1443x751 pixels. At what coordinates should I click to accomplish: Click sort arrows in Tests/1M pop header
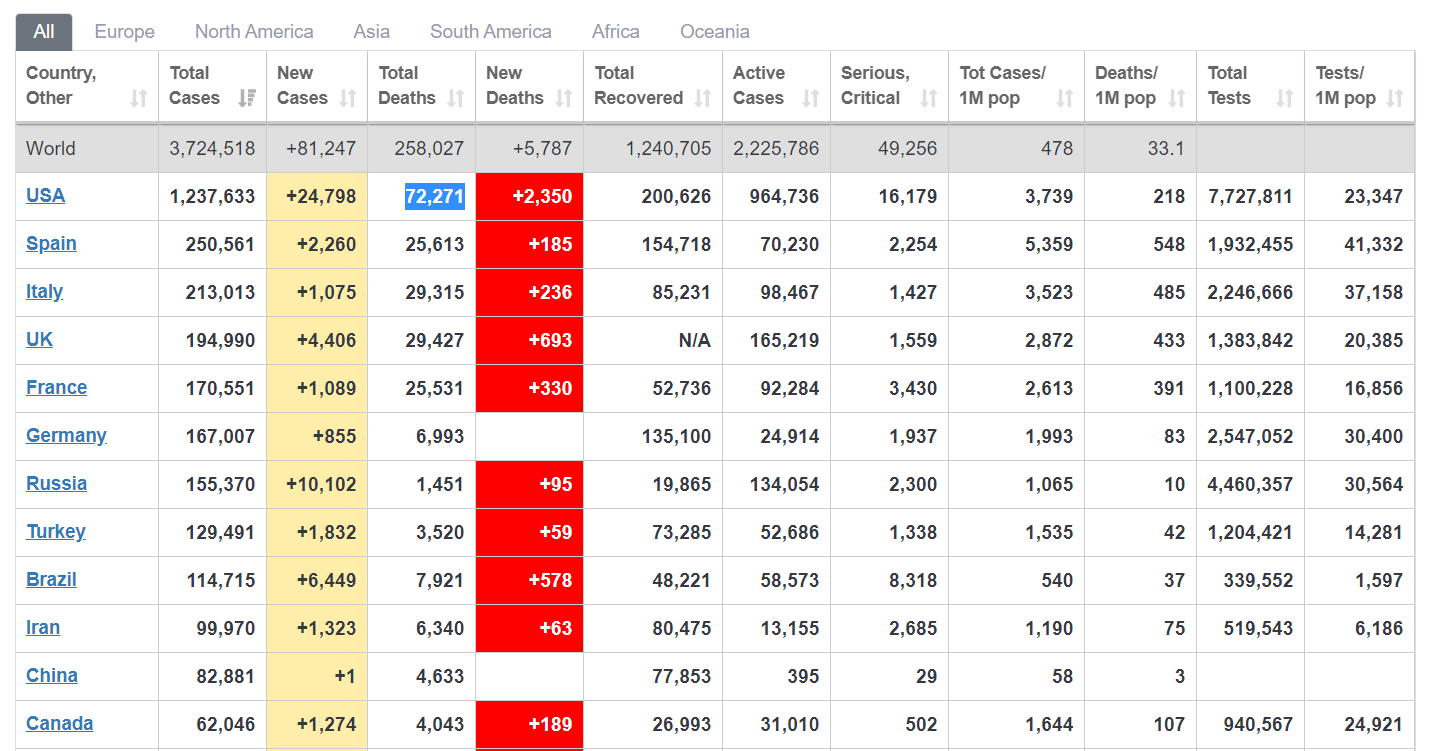pos(1395,98)
